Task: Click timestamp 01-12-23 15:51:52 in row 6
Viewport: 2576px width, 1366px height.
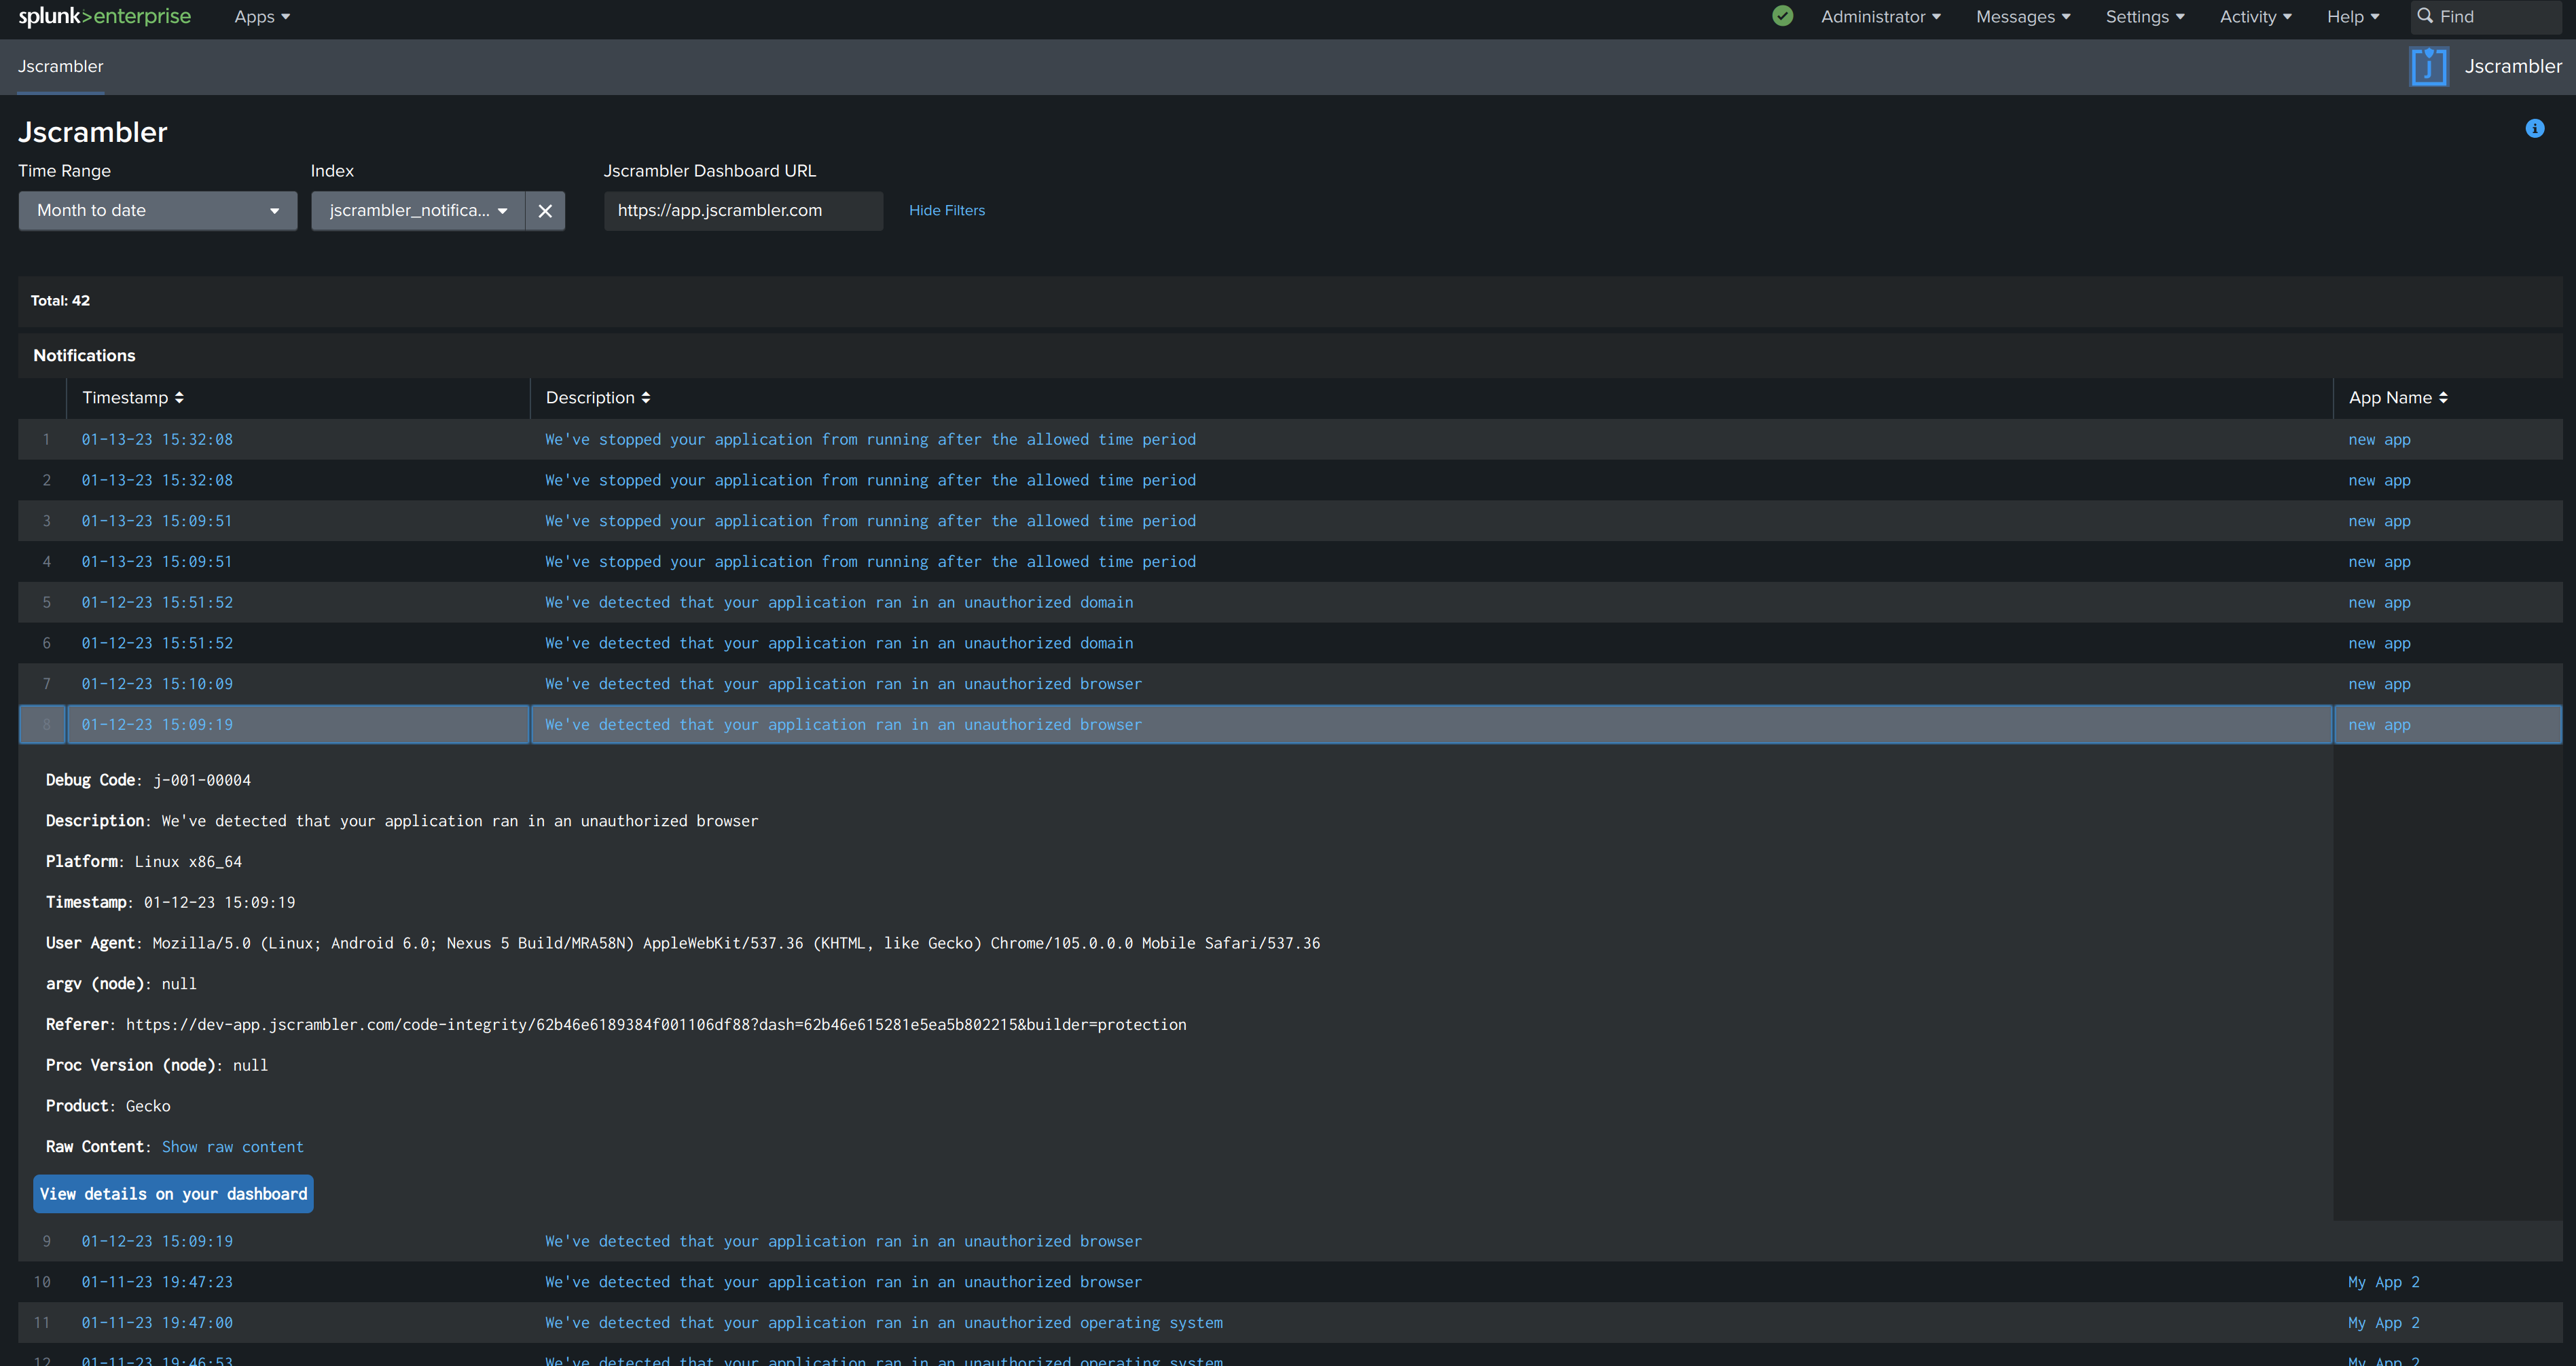Action: coord(157,644)
